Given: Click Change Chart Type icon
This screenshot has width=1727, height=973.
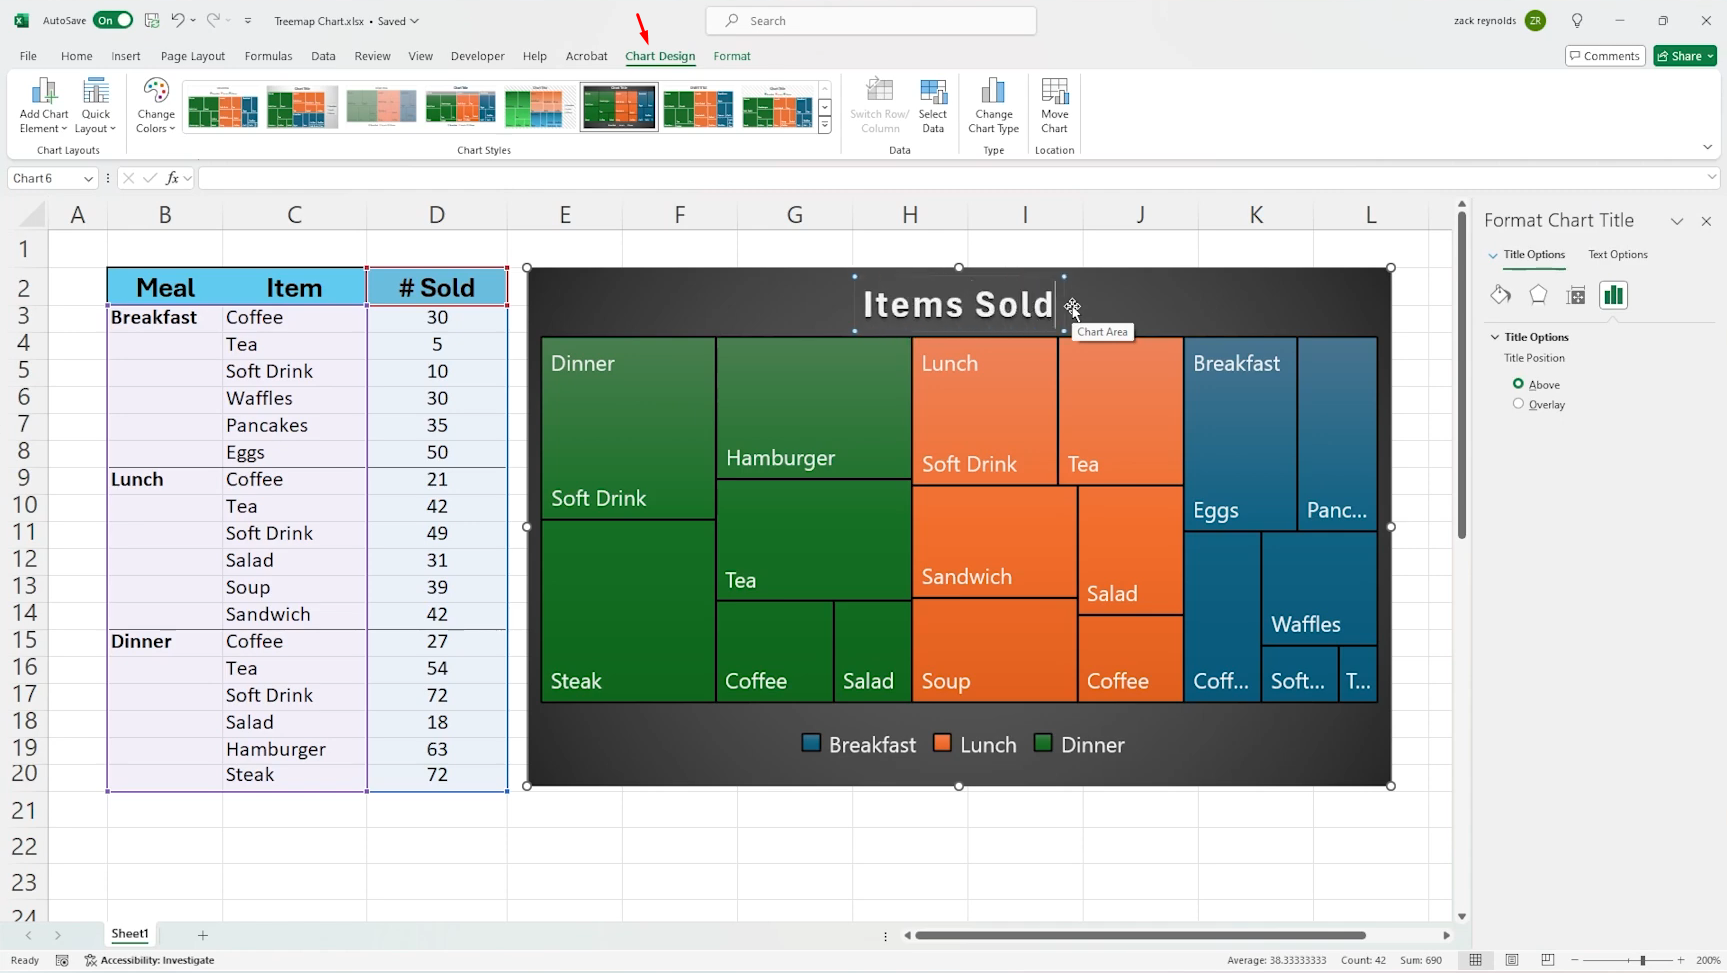Looking at the screenshot, I should coord(993,105).
